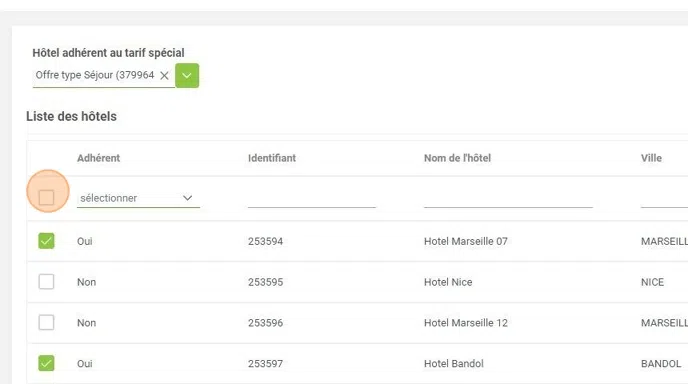This screenshot has height=384, width=688.
Task: Tick the select-all hotels checkbox
Action: (x=47, y=197)
